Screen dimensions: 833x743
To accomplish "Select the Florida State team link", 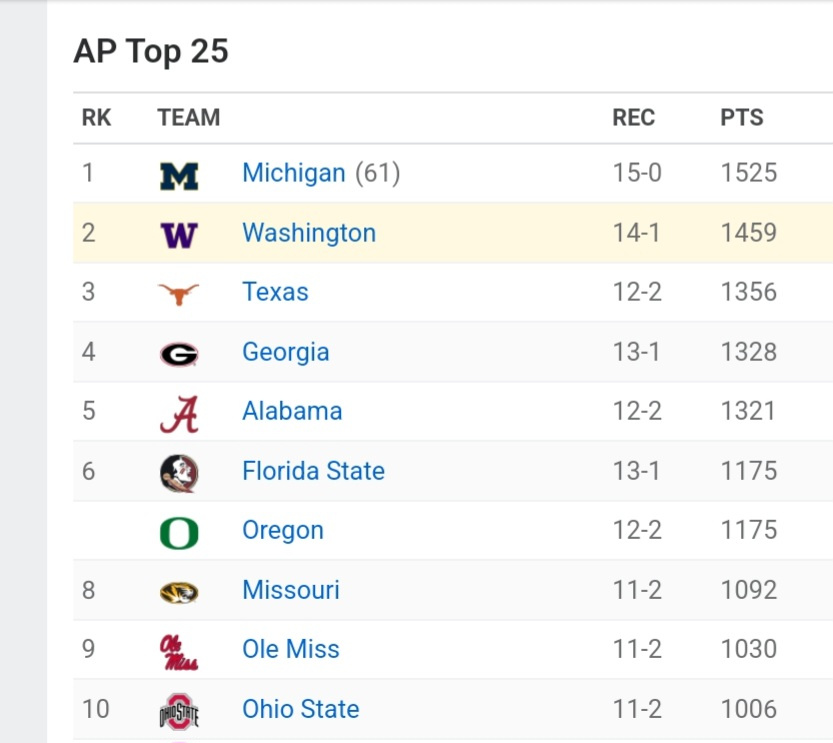I will [313, 471].
